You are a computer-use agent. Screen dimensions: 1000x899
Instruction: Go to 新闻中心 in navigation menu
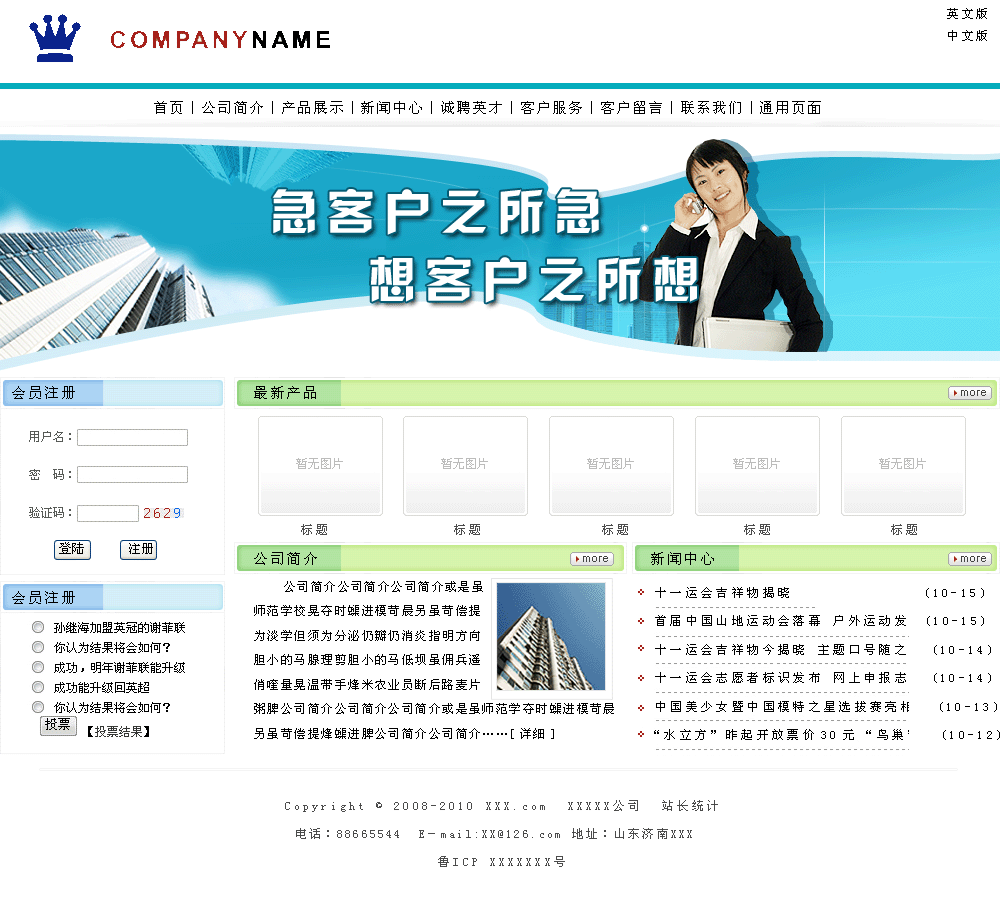tap(391, 108)
